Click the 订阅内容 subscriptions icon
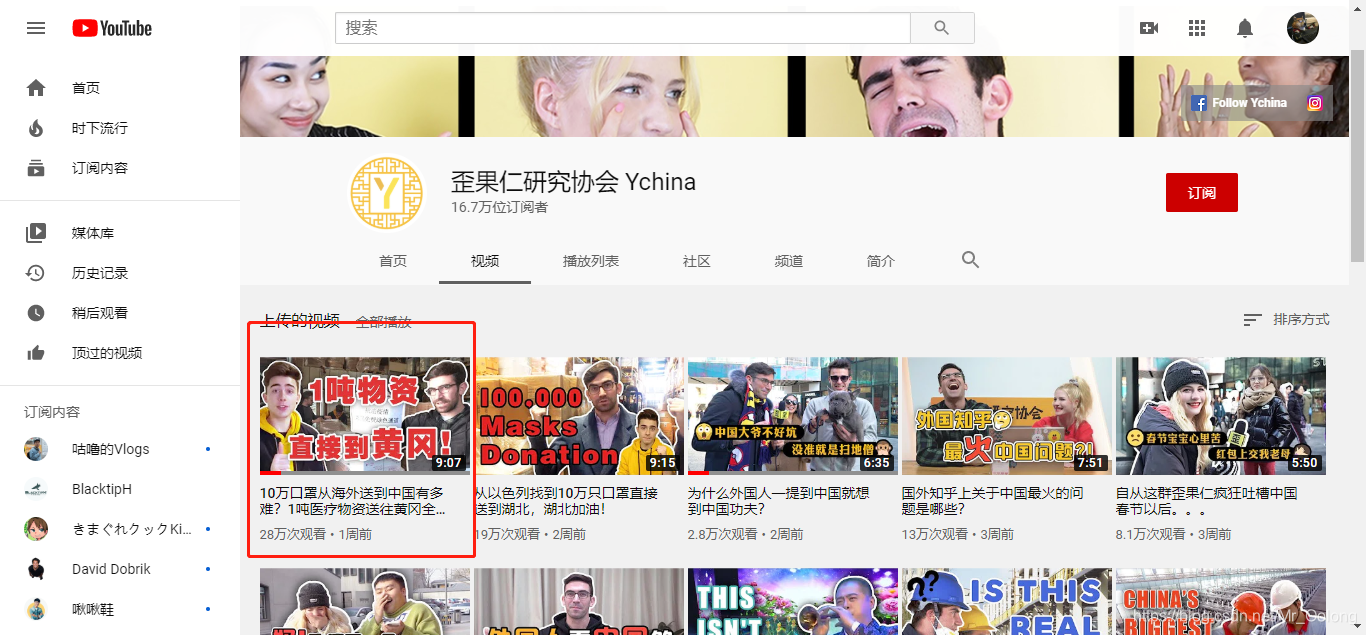The height and width of the screenshot is (635, 1366). click(x=36, y=168)
